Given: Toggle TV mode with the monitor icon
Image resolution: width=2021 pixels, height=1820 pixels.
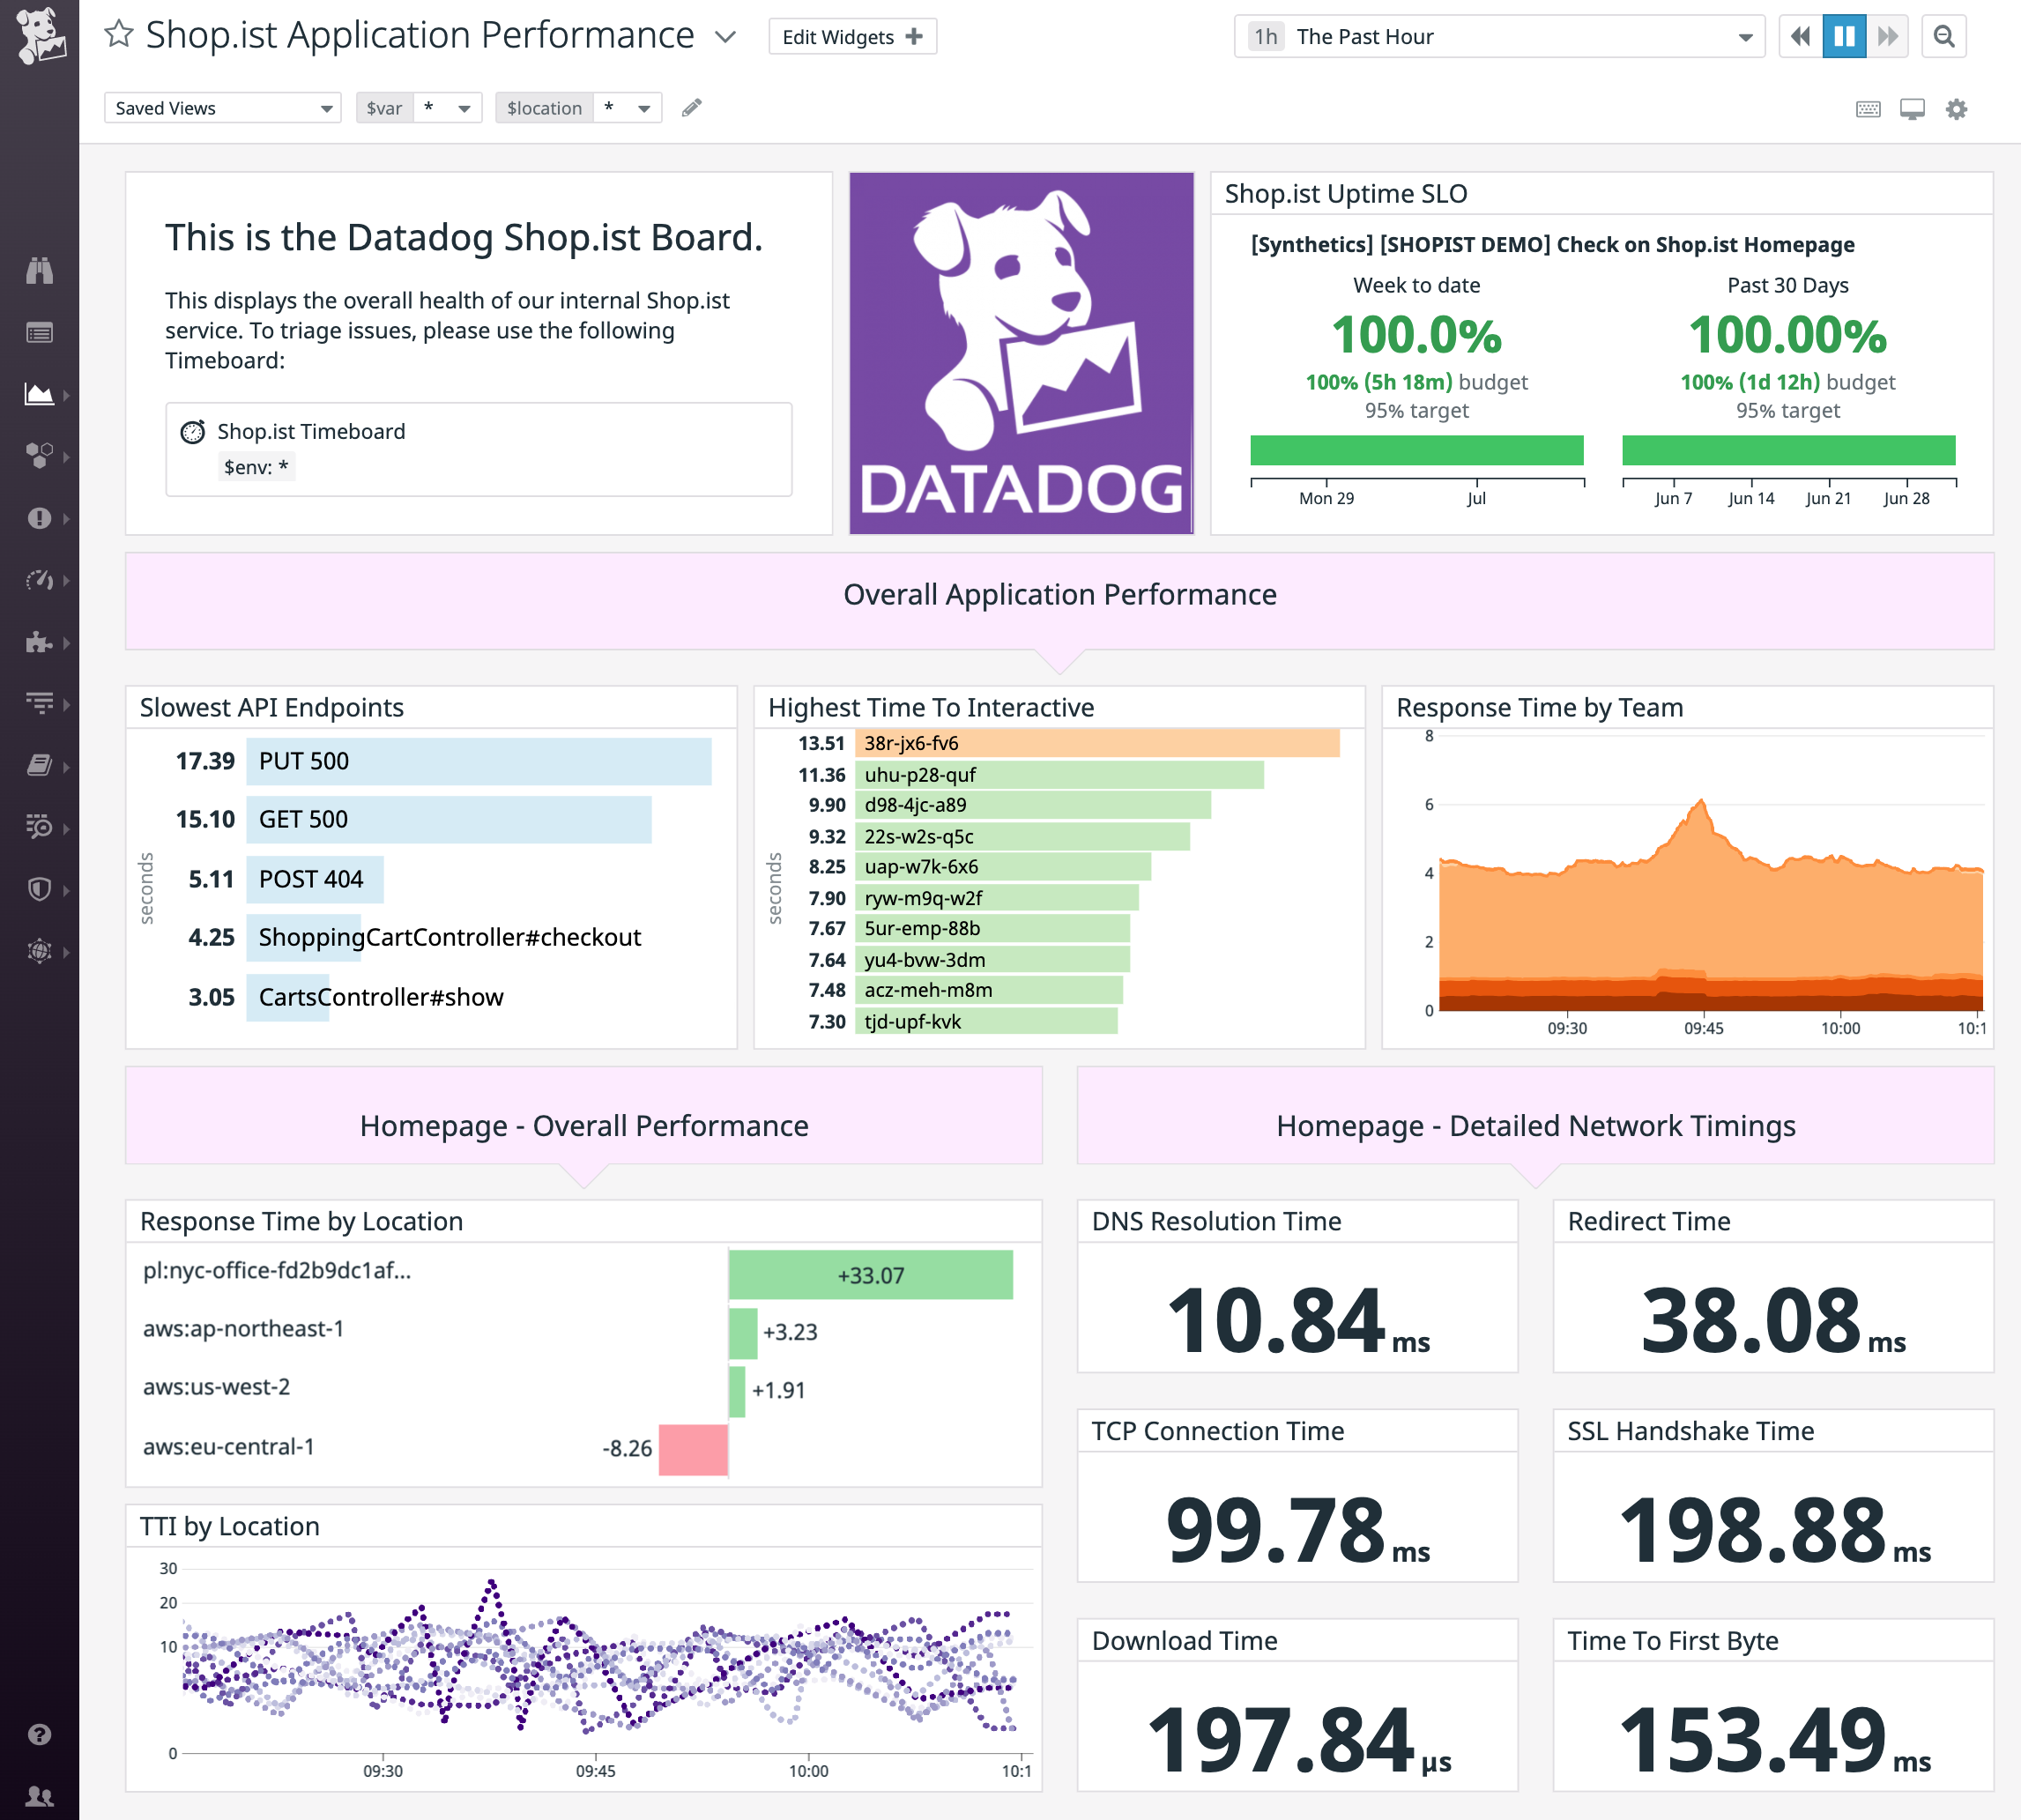Looking at the screenshot, I should [1912, 108].
